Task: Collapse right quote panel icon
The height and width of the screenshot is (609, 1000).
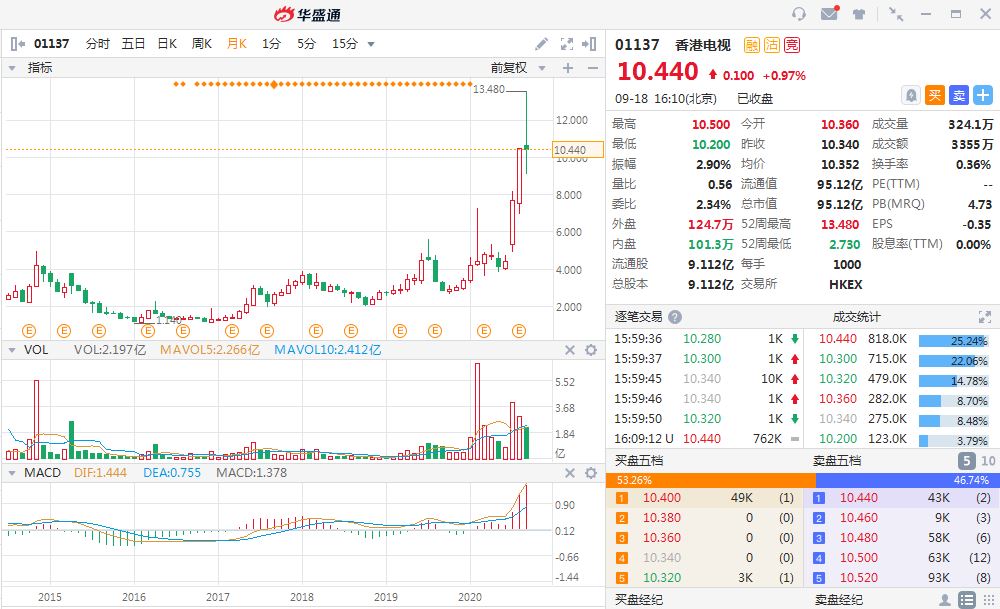Action: click(x=589, y=43)
